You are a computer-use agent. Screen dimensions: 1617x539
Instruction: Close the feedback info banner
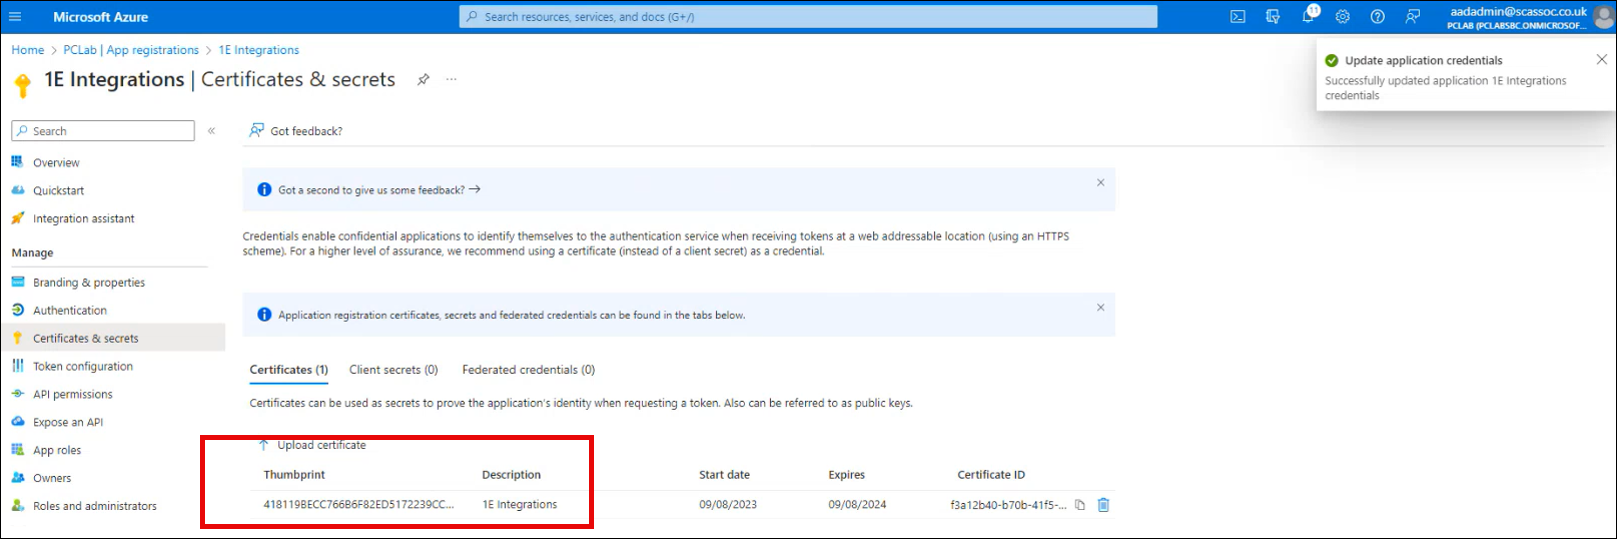click(1100, 183)
